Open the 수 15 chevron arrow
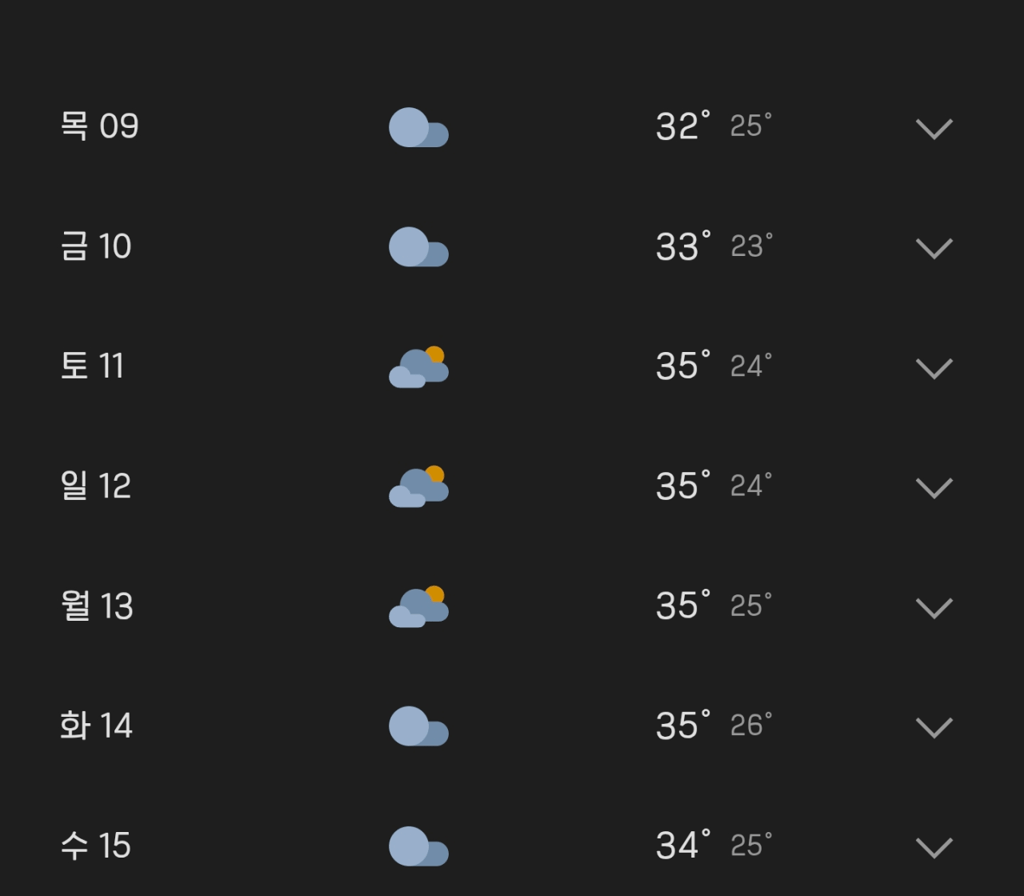 point(935,848)
